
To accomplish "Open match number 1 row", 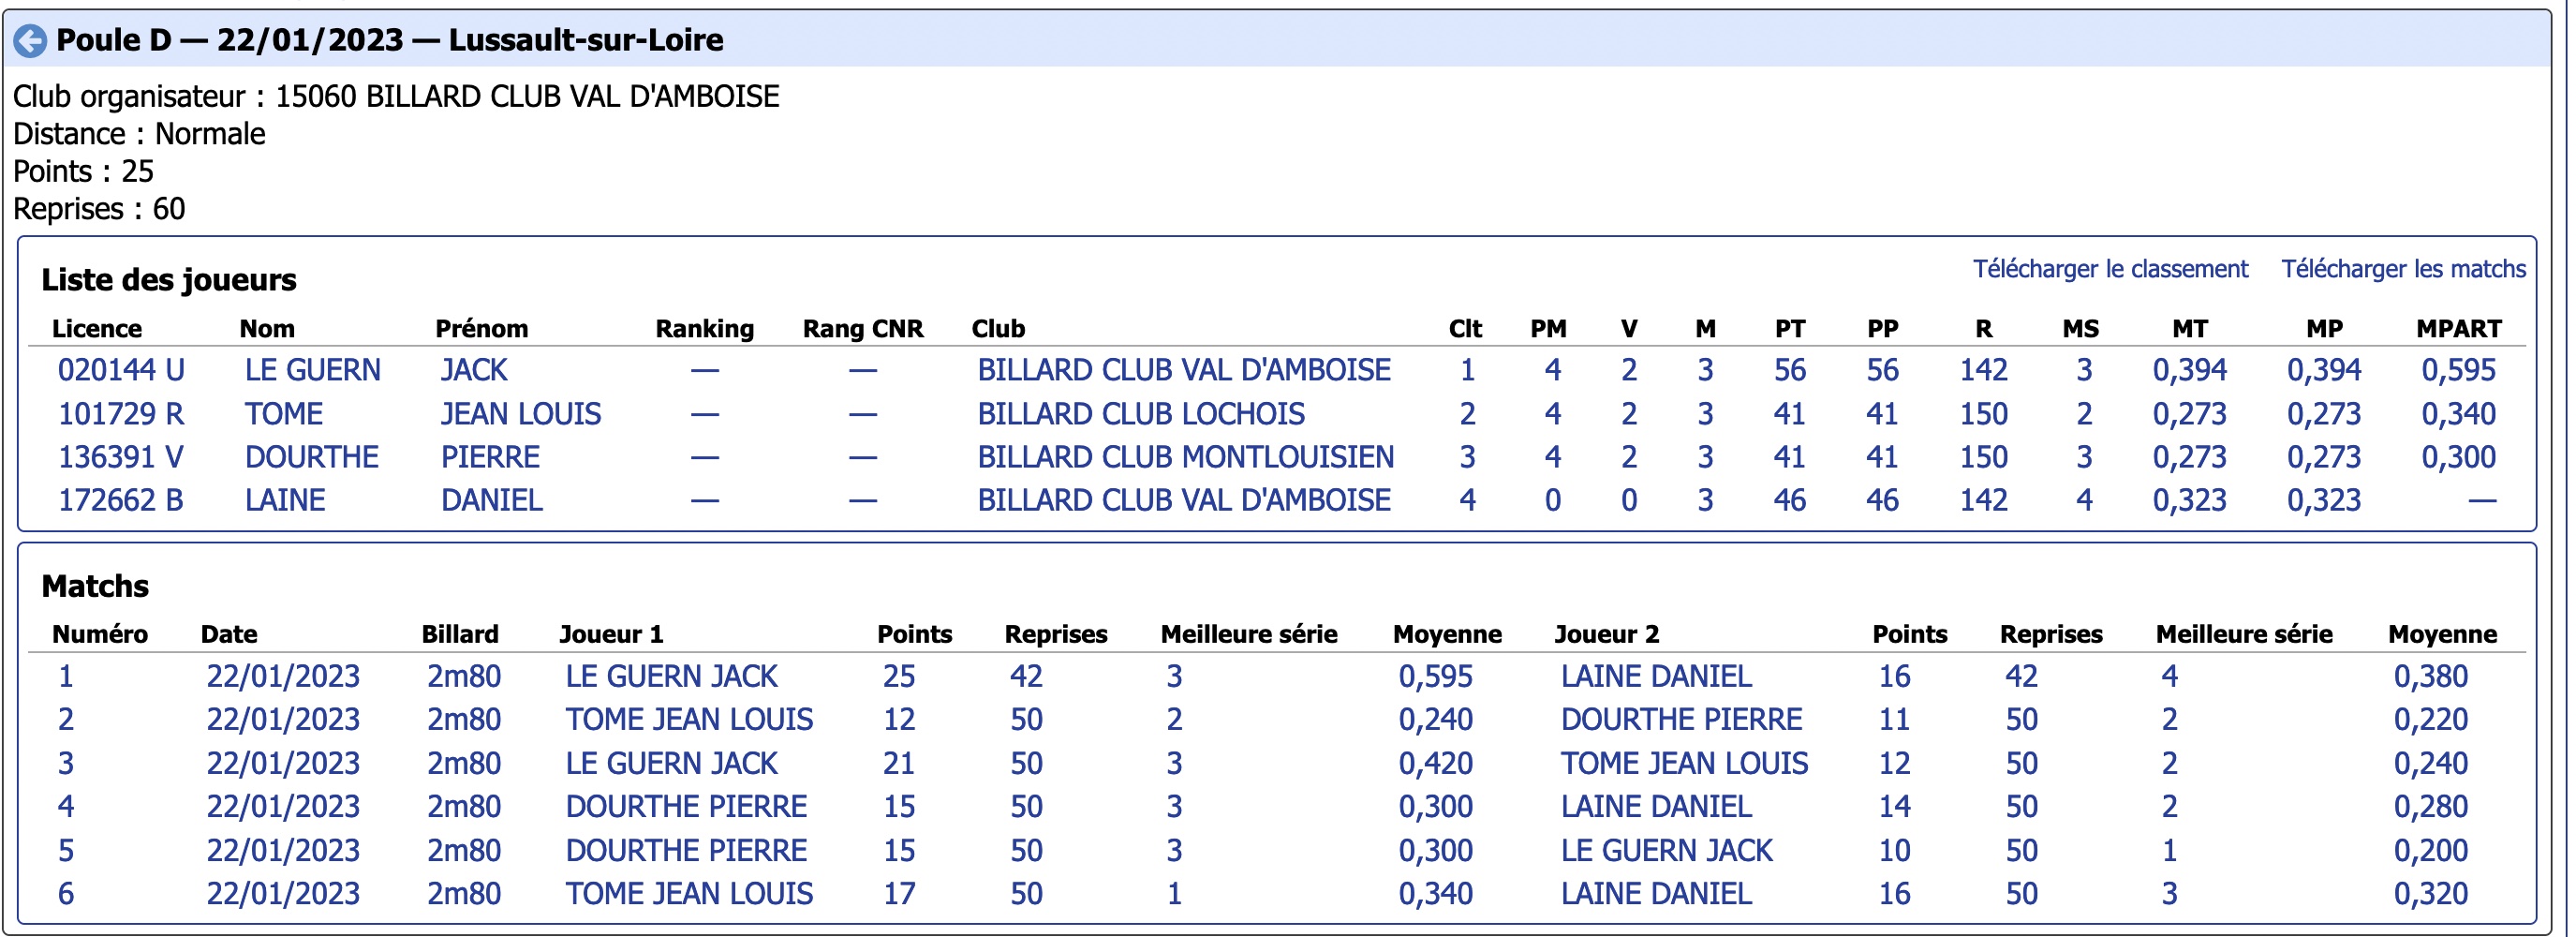I will tap(1276, 676).
